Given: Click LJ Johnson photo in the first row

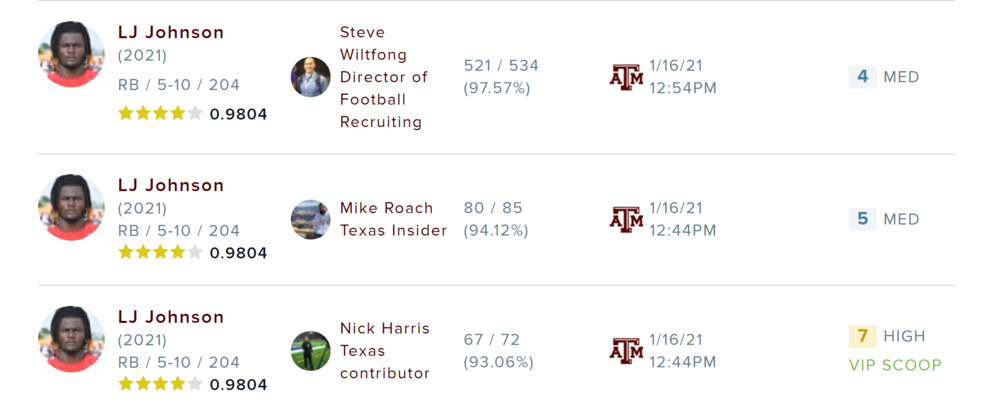Looking at the screenshot, I should pos(72,54).
